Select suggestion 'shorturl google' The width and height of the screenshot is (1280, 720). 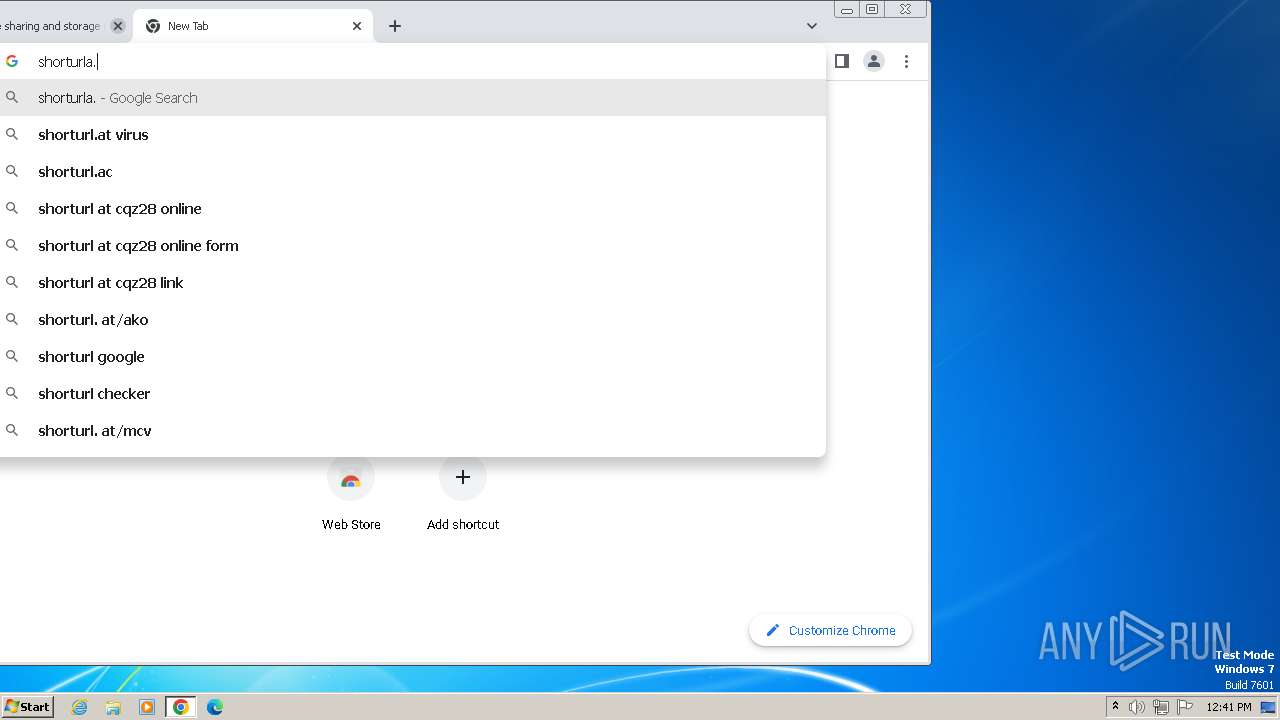coord(413,357)
